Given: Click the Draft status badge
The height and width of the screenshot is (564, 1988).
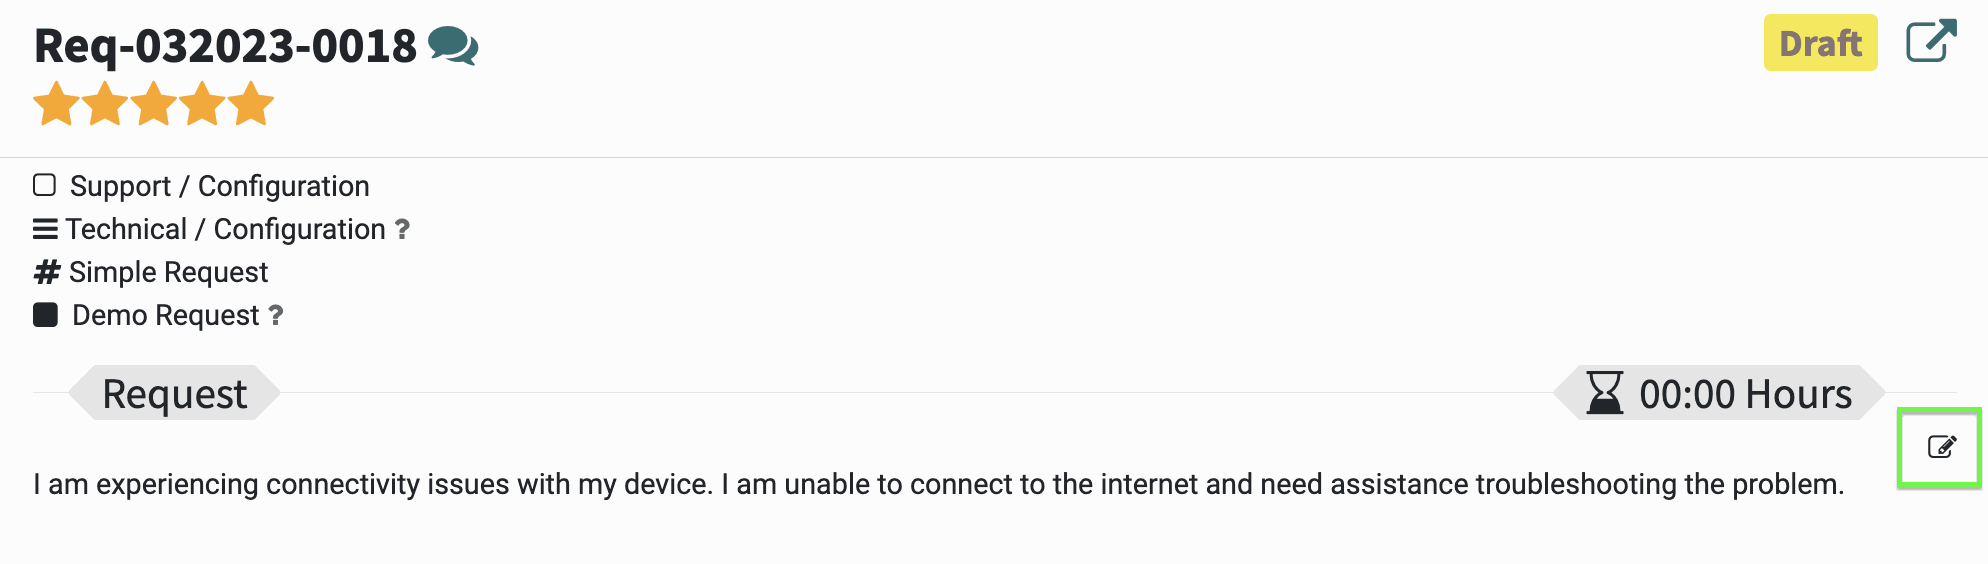Looking at the screenshot, I should coord(1820,43).
